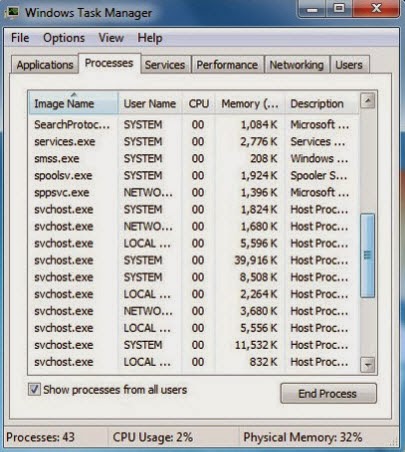This screenshot has height=452, width=405.
Task: Select the SearchProtoc... process row
Action: [x=194, y=125]
